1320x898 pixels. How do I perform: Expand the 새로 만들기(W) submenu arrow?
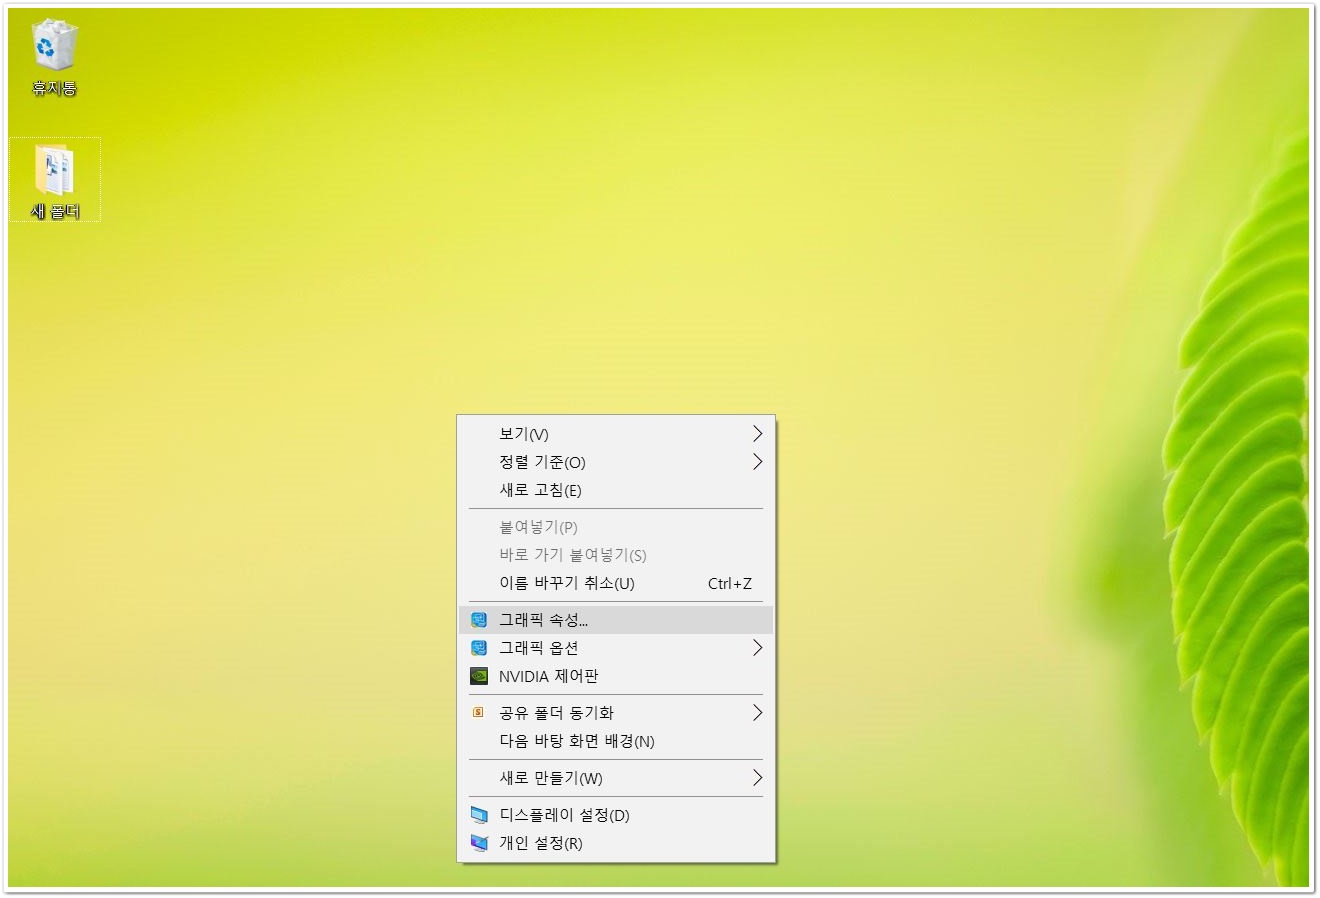click(x=757, y=778)
